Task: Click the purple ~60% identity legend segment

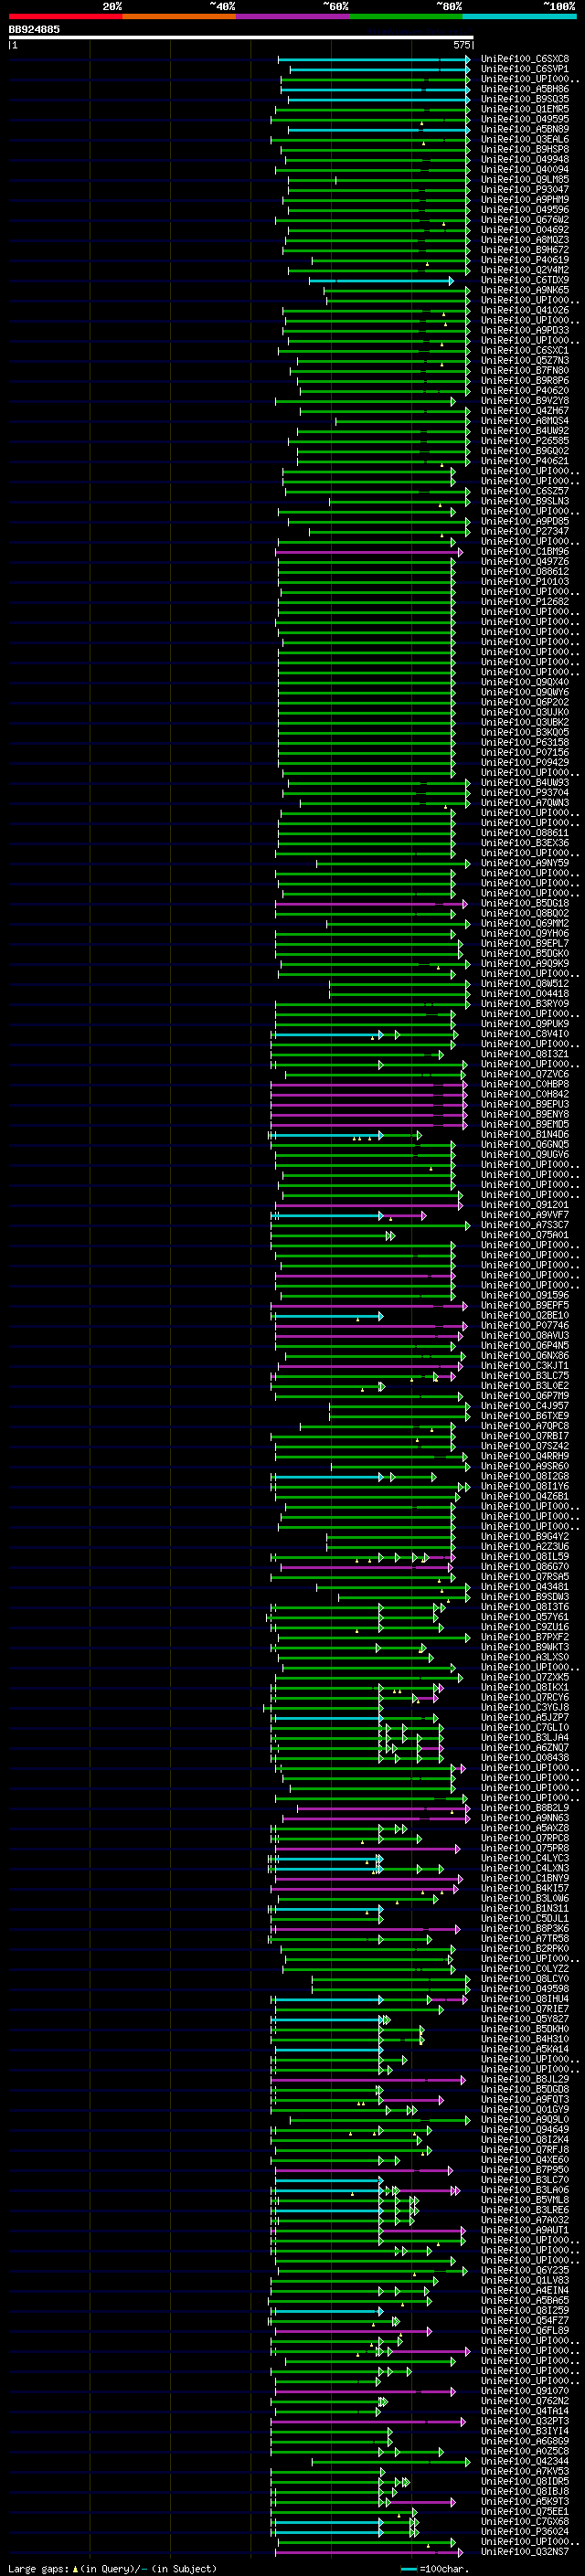Action: pos(292,16)
